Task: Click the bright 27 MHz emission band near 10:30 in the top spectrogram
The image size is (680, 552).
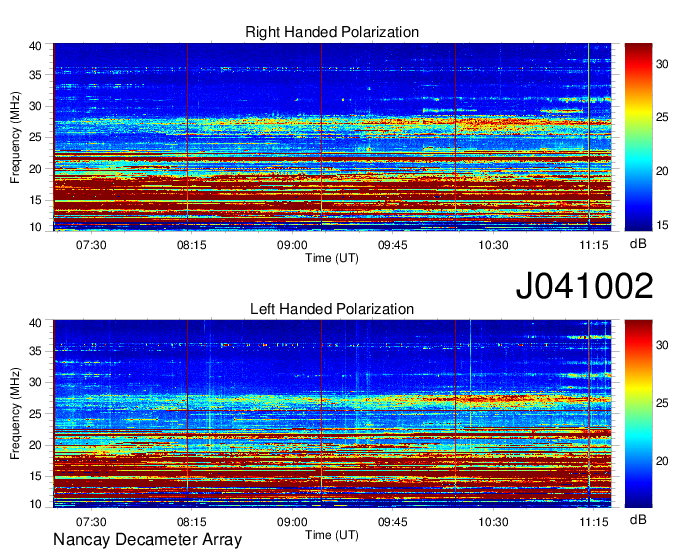Action: (x=494, y=124)
